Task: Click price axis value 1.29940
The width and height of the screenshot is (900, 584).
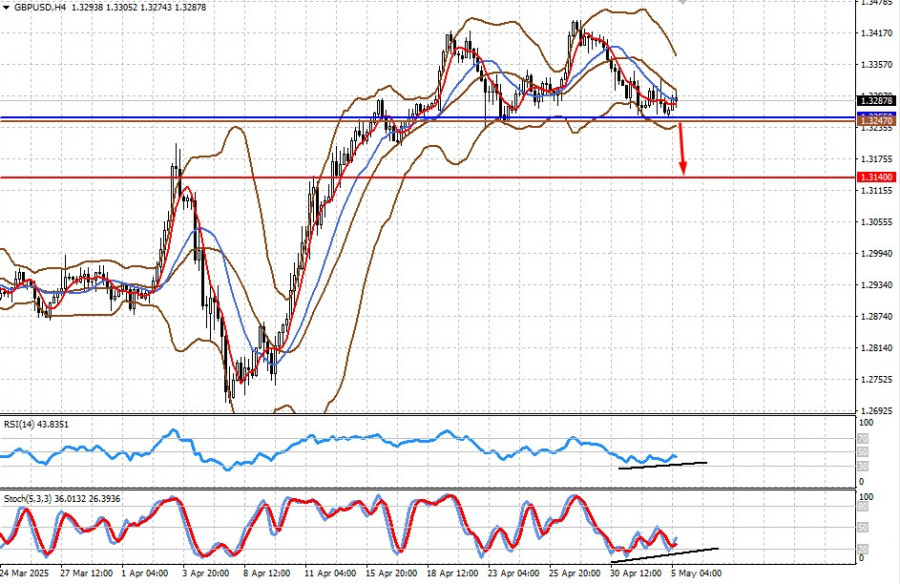Action: [x=876, y=253]
